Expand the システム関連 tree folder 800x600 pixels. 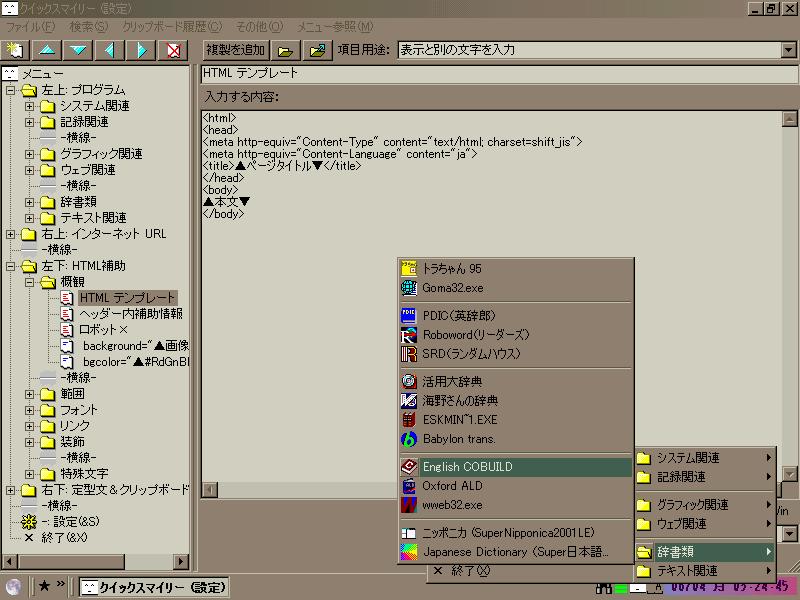(30, 106)
